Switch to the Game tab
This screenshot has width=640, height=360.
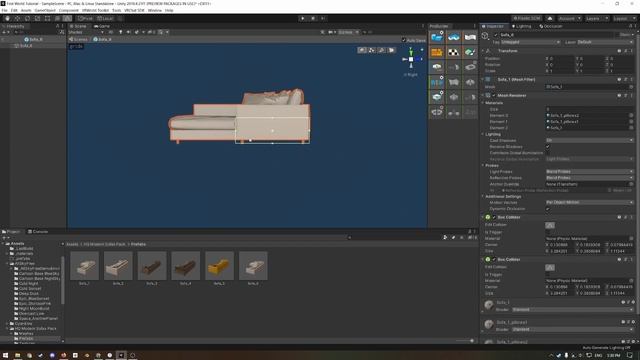pyautogui.click(x=102, y=26)
